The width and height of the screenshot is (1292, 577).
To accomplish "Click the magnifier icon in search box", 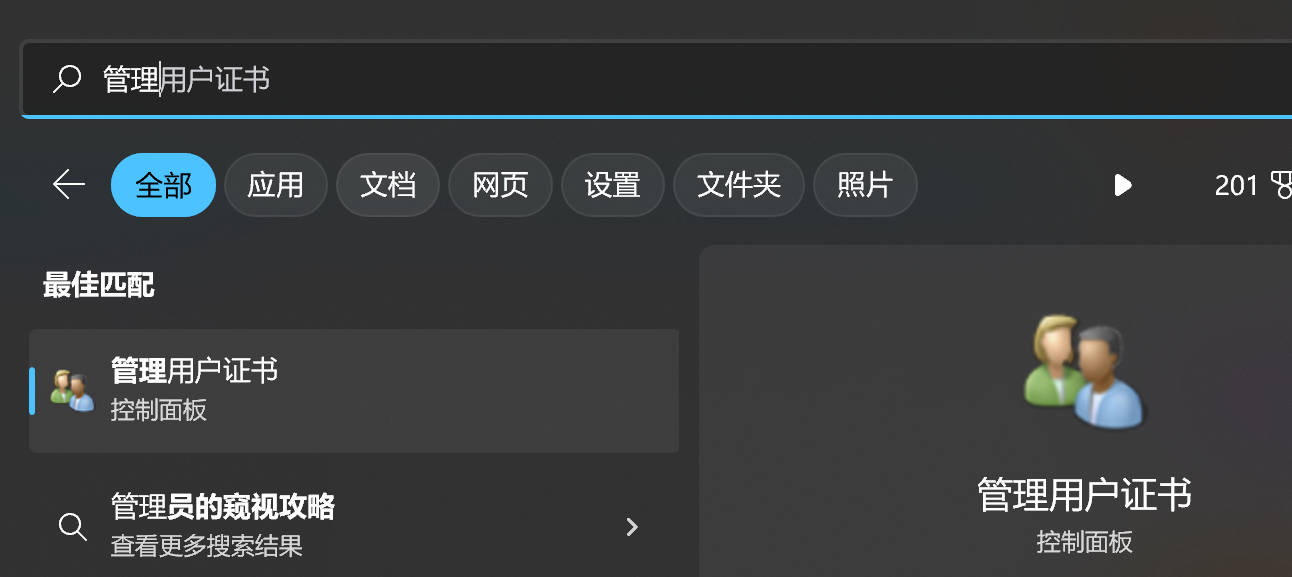I will coord(67,79).
